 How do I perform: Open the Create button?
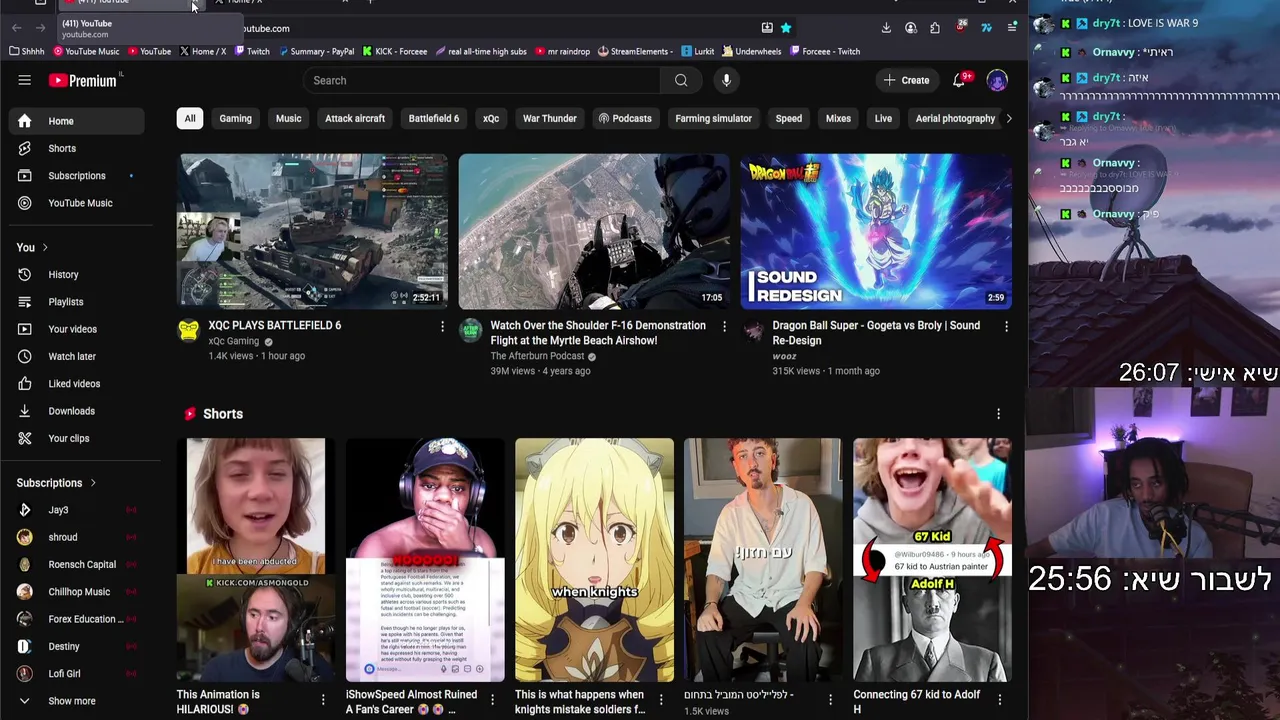[906, 80]
